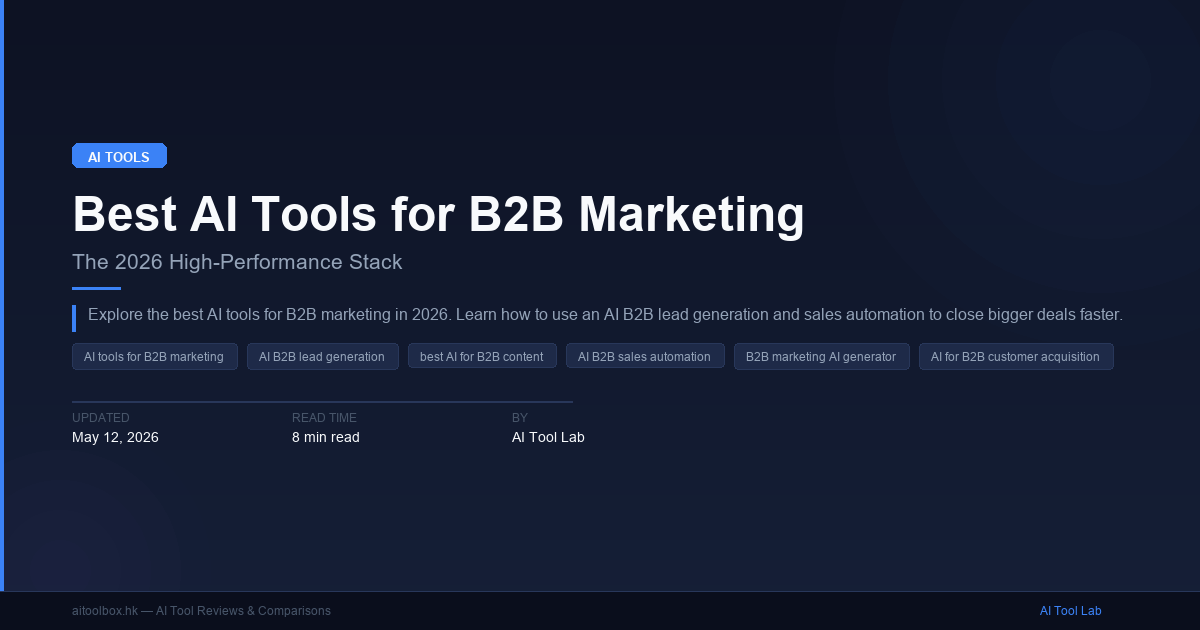Select the 'AI tools for B2B marketing' tag

click(x=154, y=356)
